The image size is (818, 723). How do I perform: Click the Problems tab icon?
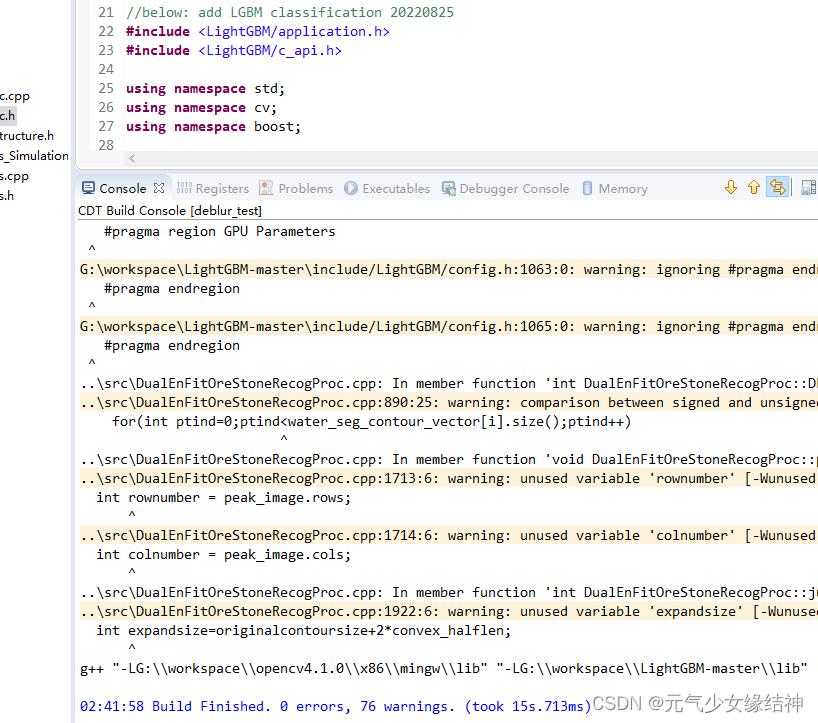click(x=266, y=188)
